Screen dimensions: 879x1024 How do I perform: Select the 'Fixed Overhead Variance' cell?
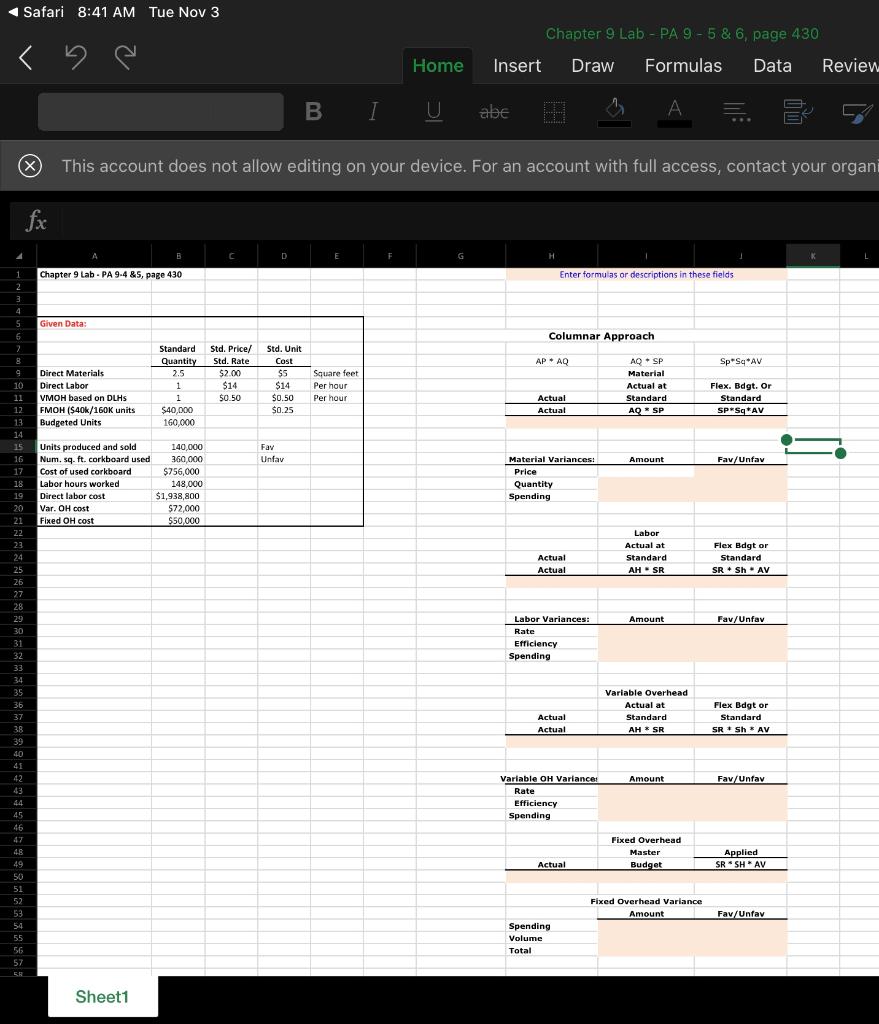646,901
